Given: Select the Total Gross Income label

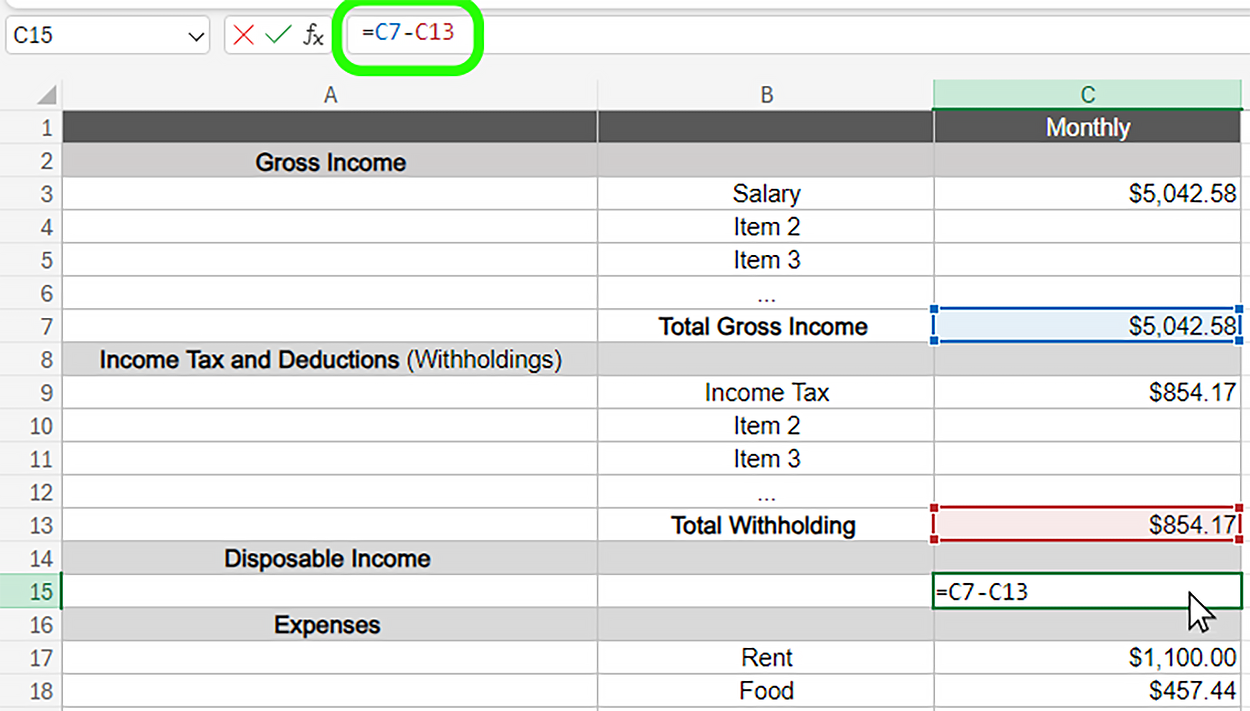Looking at the screenshot, I should (x=766, y=326).
